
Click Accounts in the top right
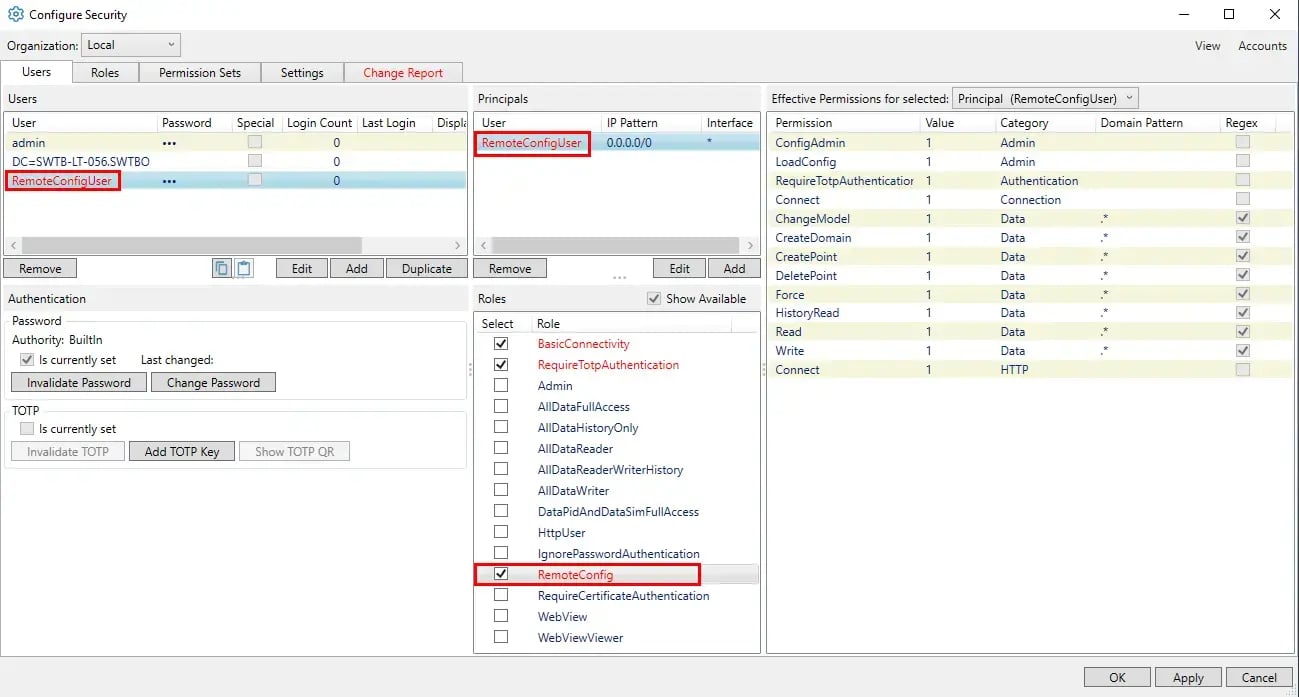tap(1261, 45)
